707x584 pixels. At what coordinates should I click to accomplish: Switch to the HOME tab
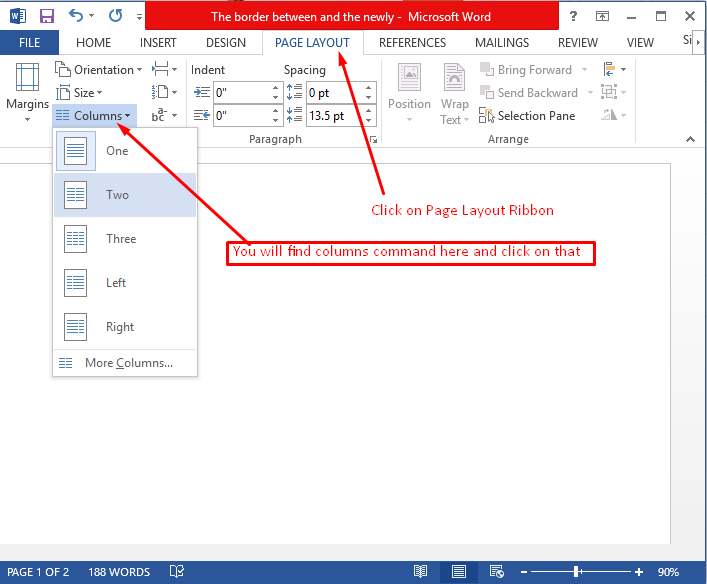(x=93, y=42)
